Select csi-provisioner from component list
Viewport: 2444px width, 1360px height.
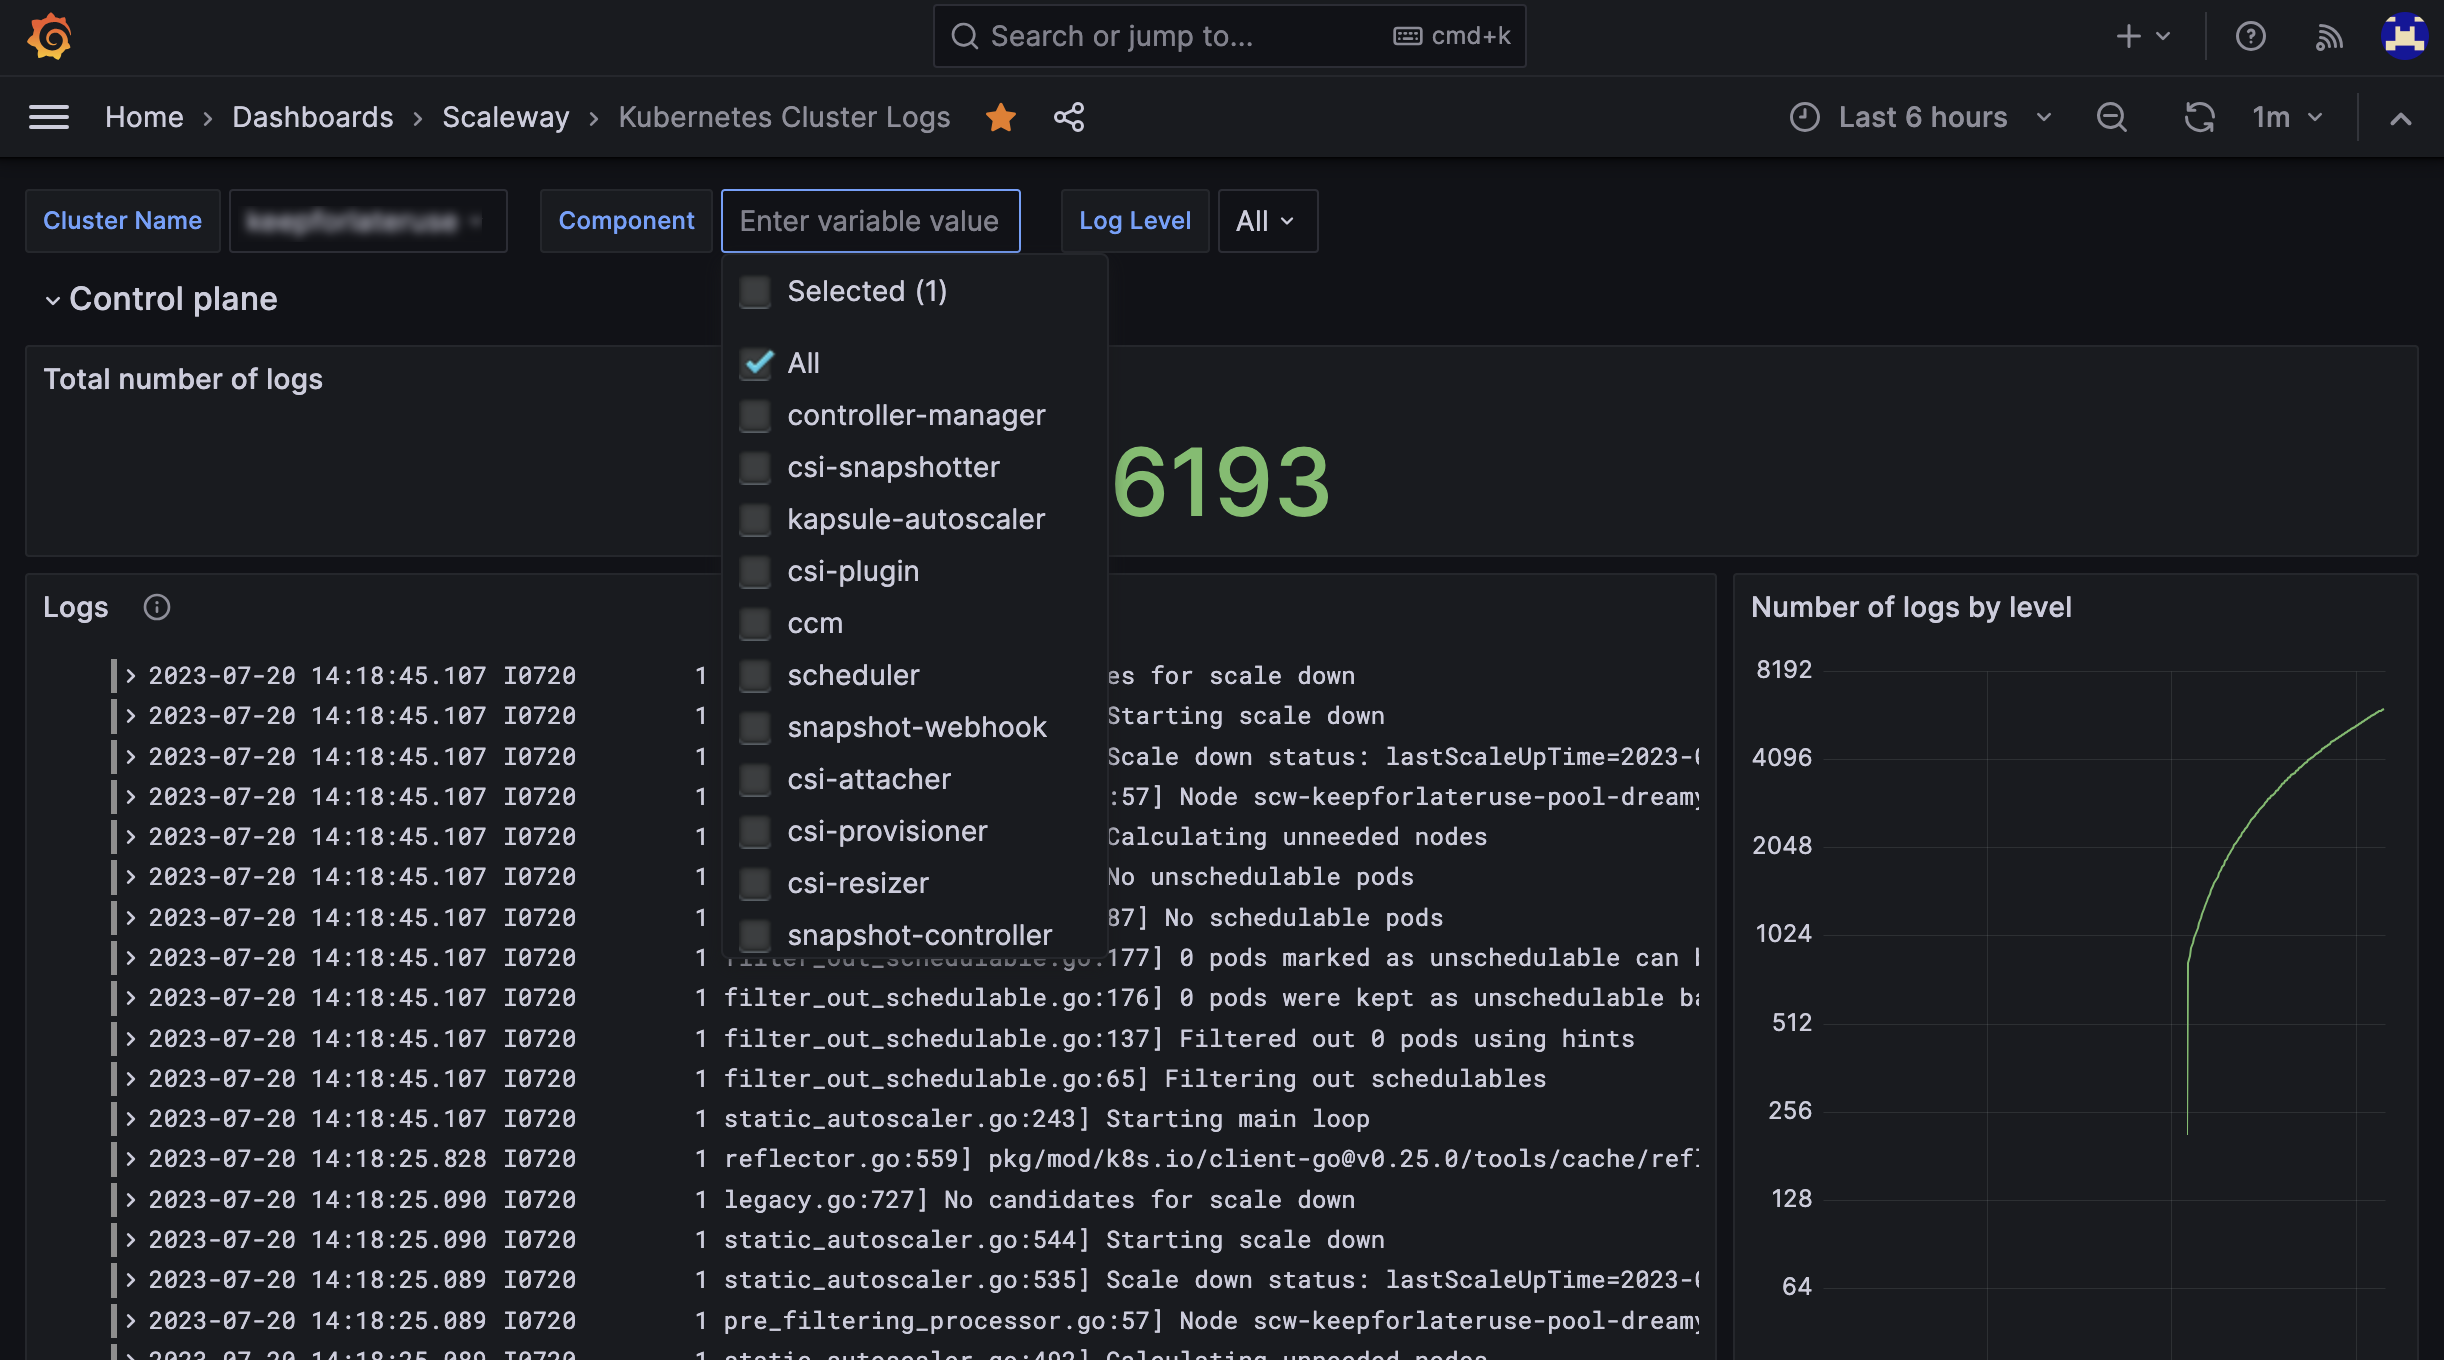887,831
